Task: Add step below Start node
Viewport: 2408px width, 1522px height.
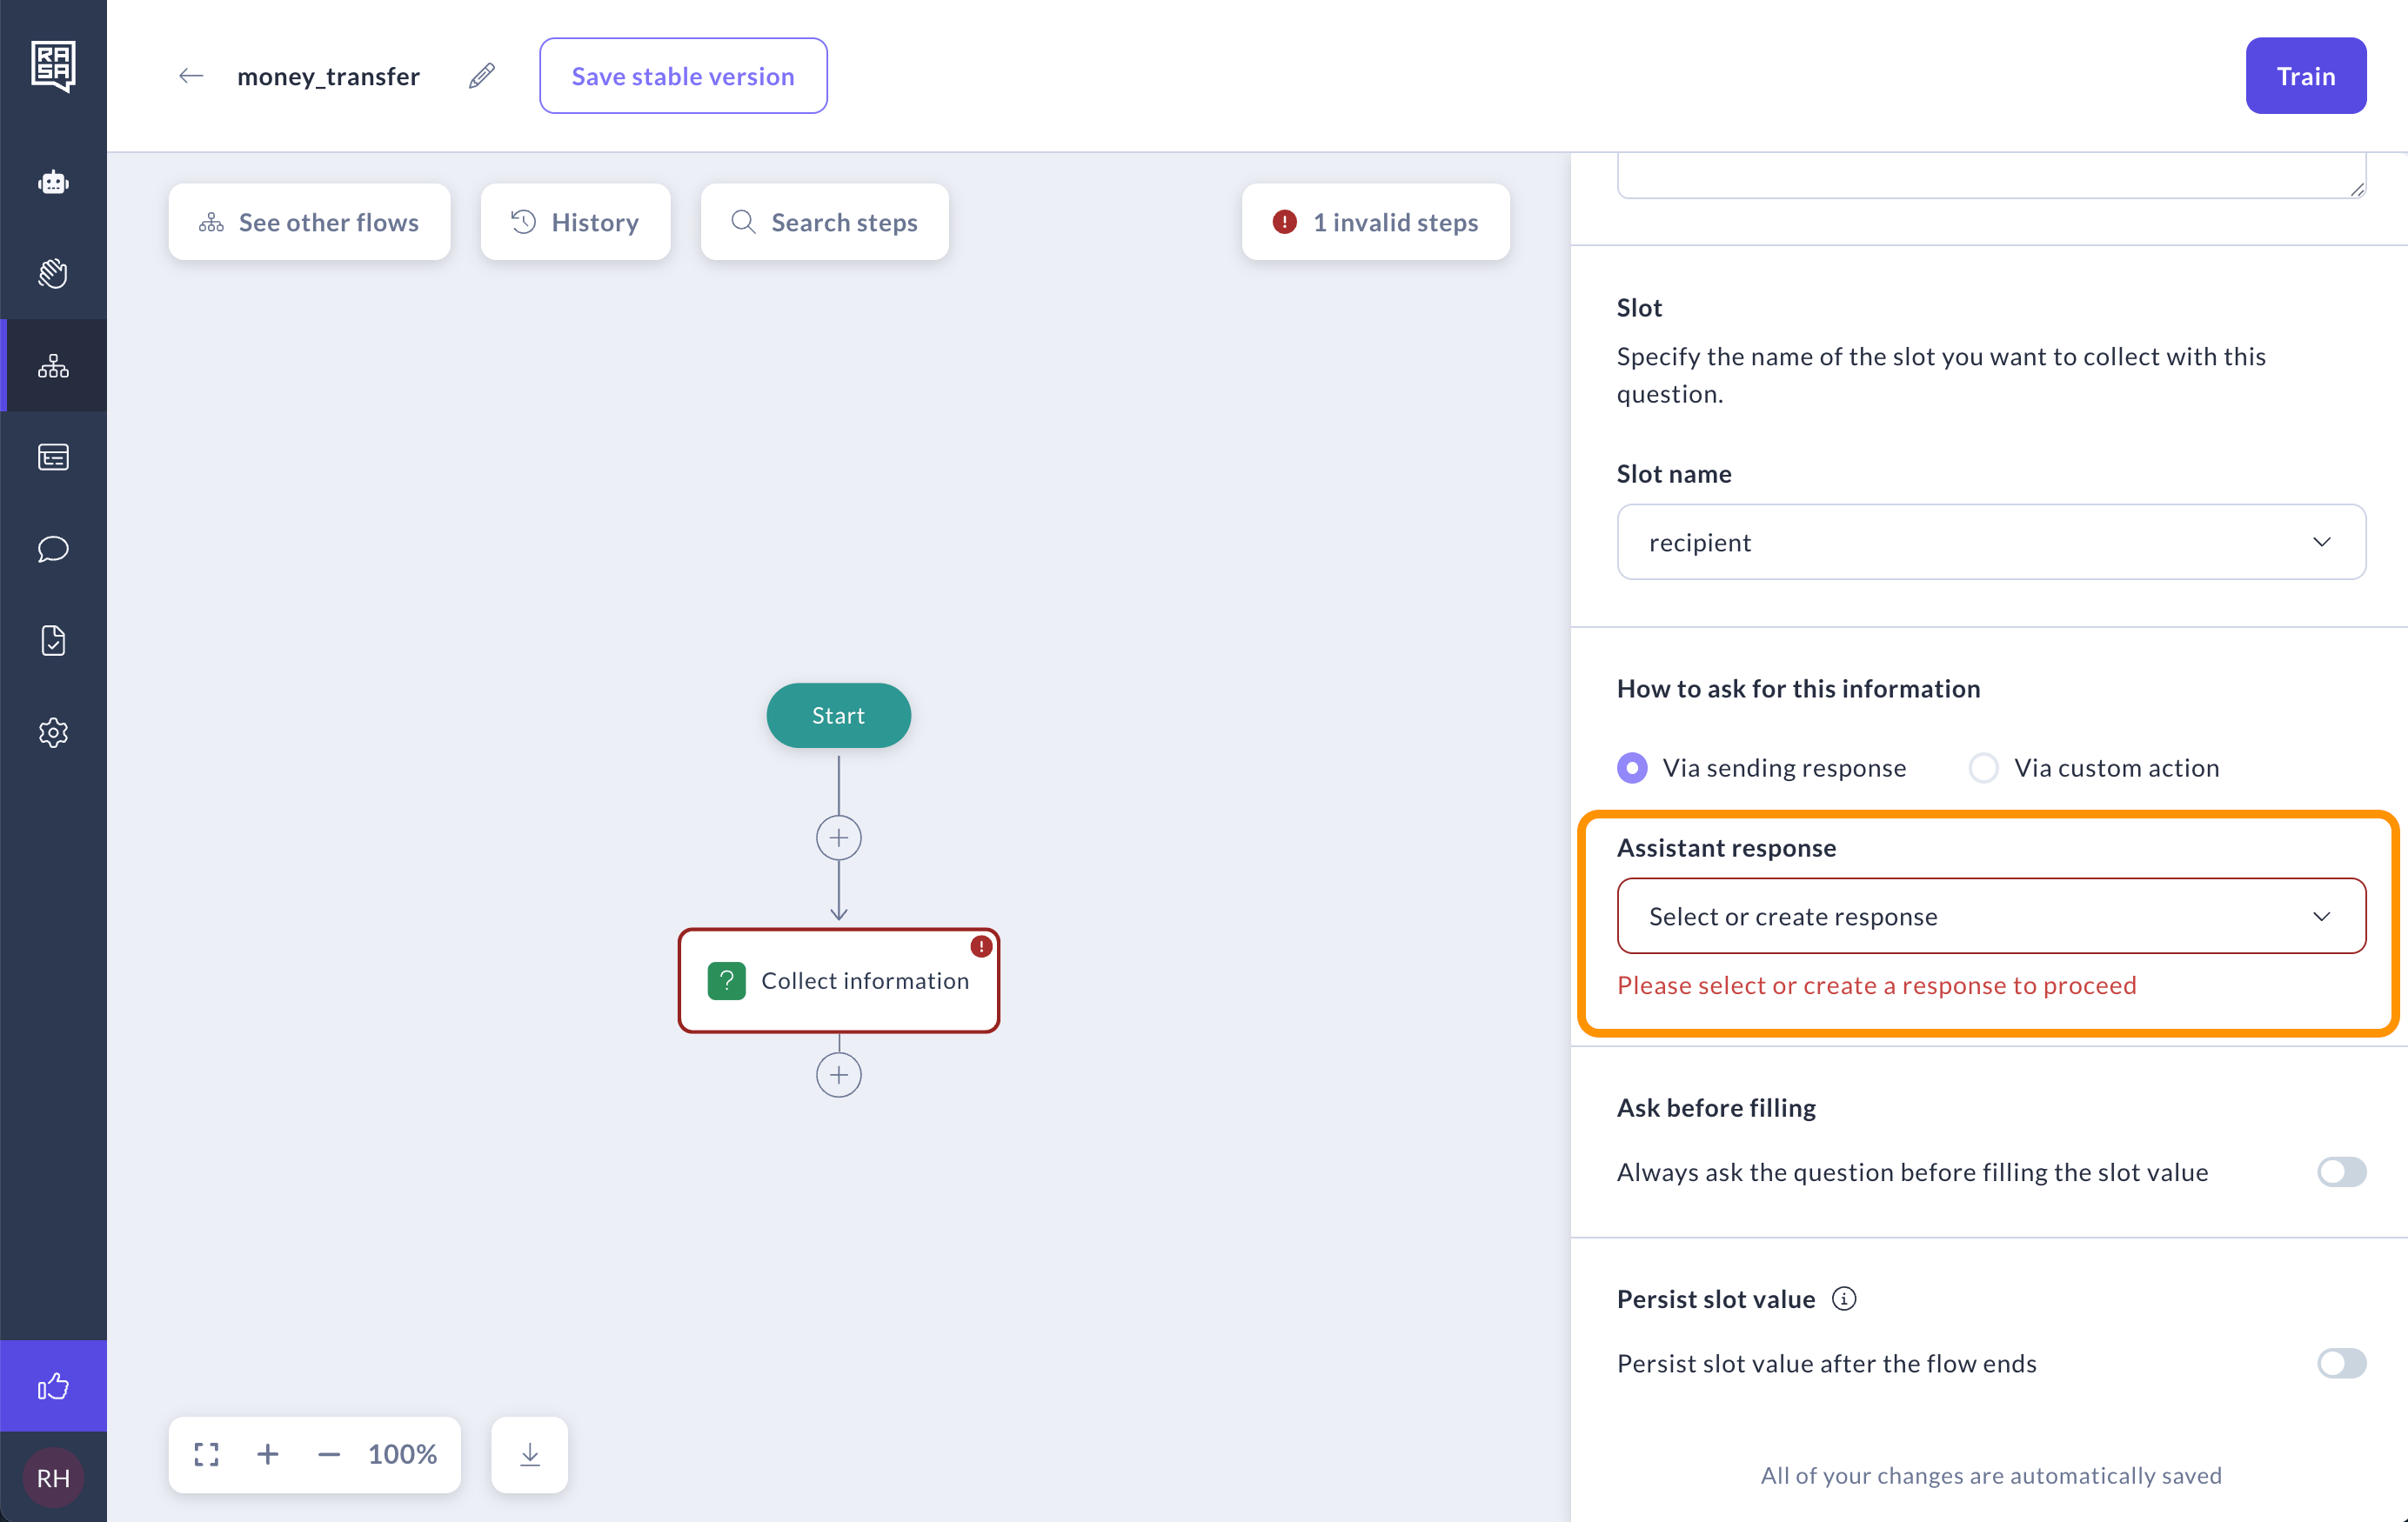Action: click(839, 838)
